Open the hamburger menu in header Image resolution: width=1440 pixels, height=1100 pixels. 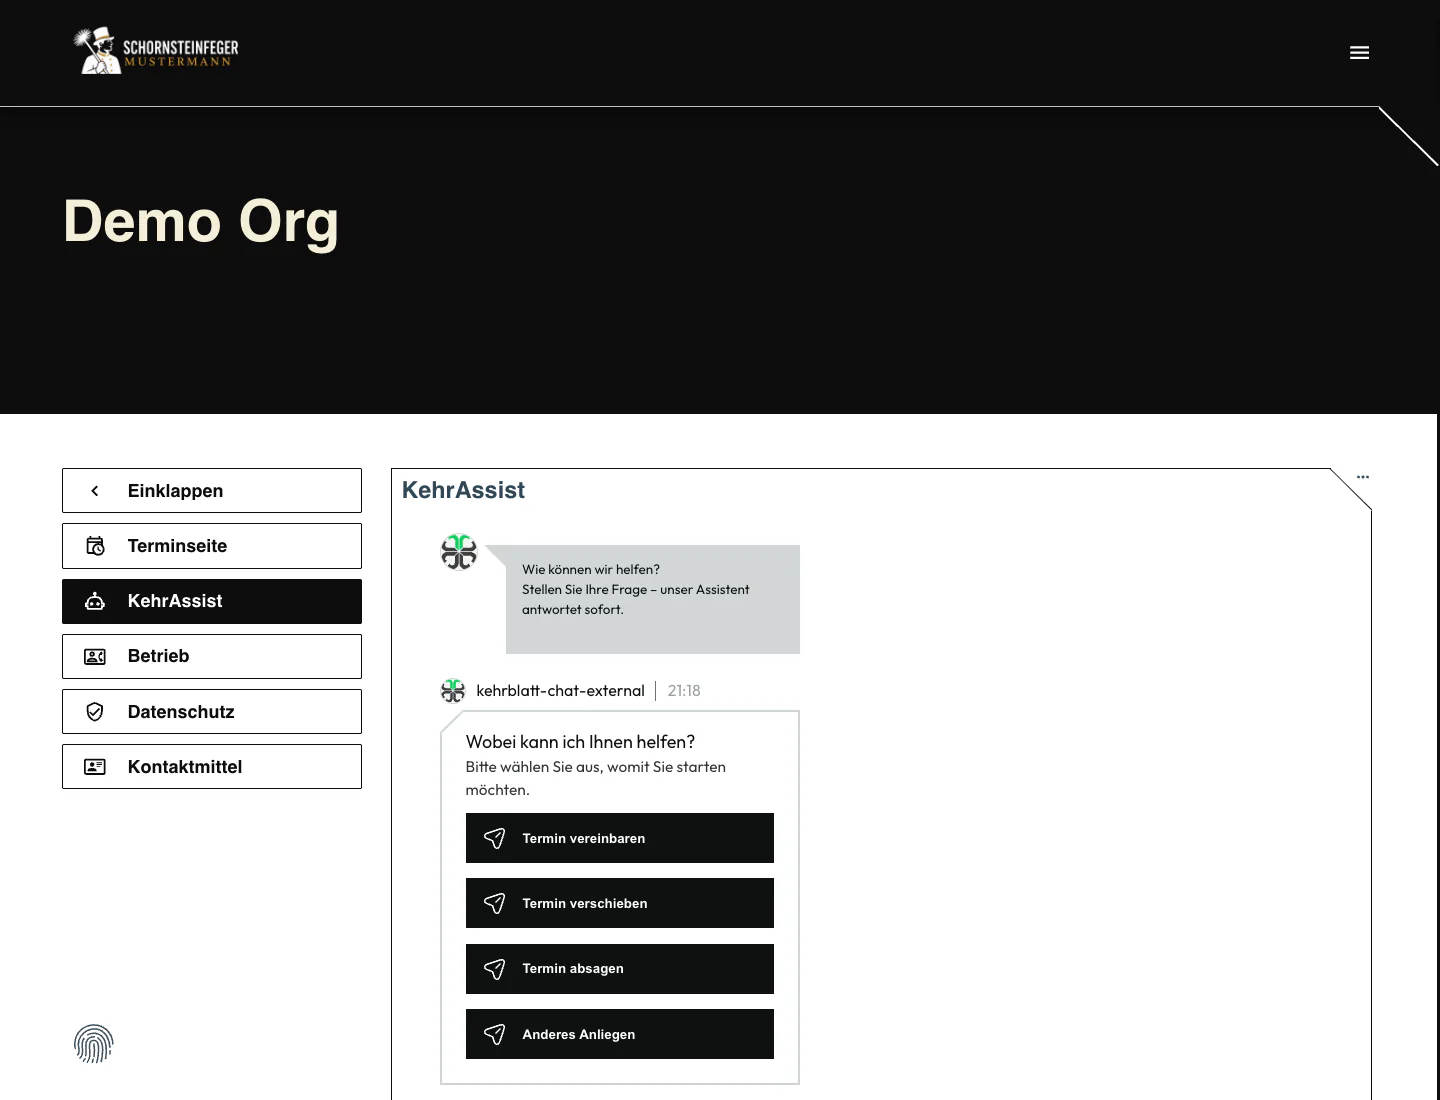(1359, 53)
